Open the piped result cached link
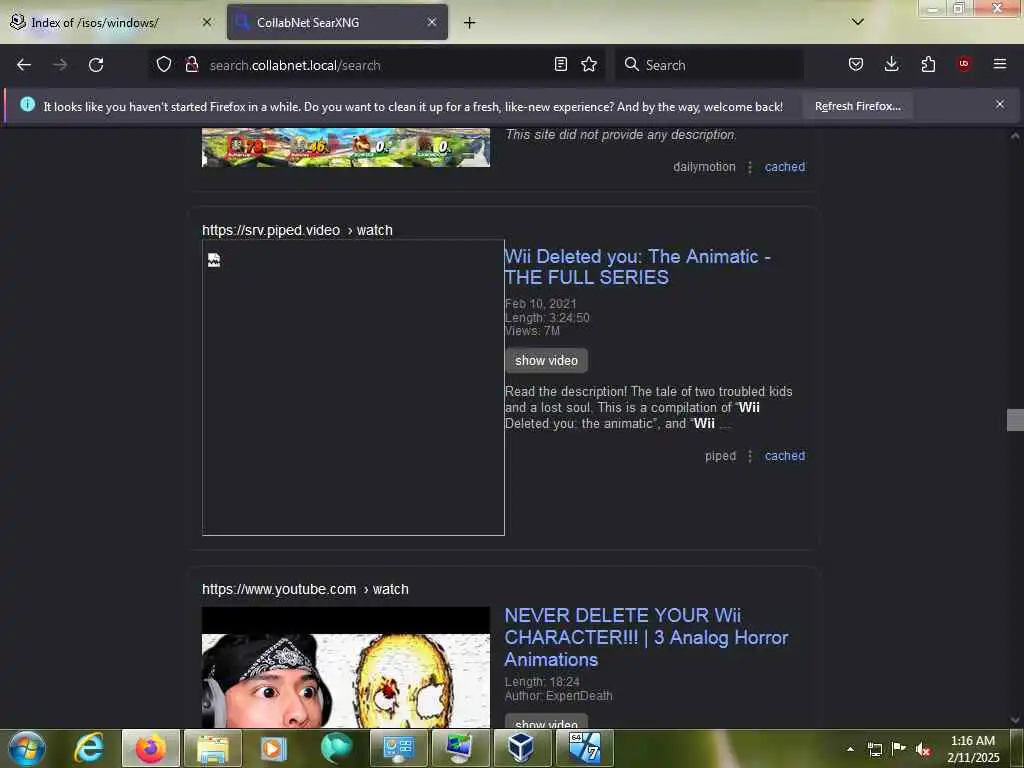This screenshot has height=768, width=1024. [785, 456]
